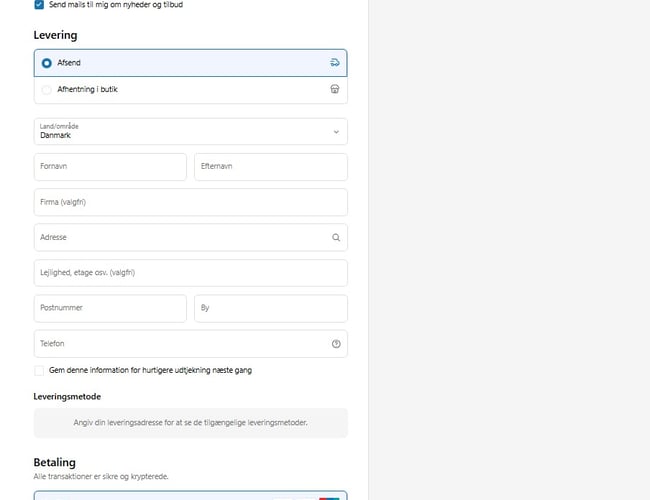The height and width of the screenshot is (500, 650).
Task: Enable Gem denne information checkbox
Action: click(x=39, y=370)
